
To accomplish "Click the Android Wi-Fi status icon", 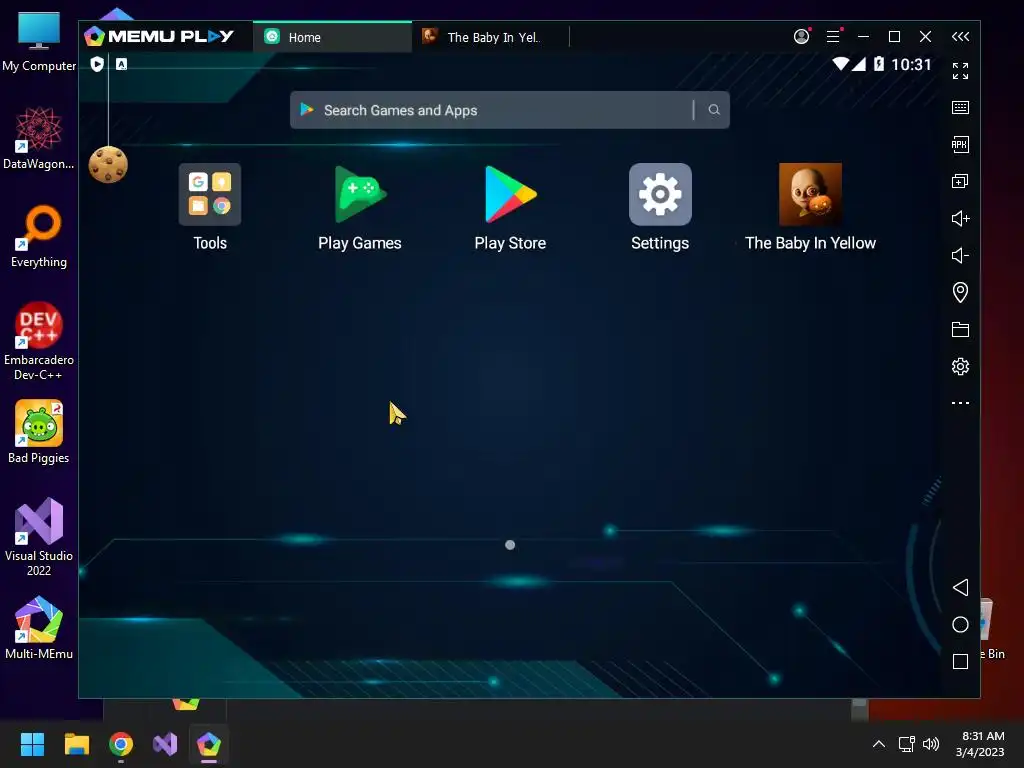I will tap(840, 64).
